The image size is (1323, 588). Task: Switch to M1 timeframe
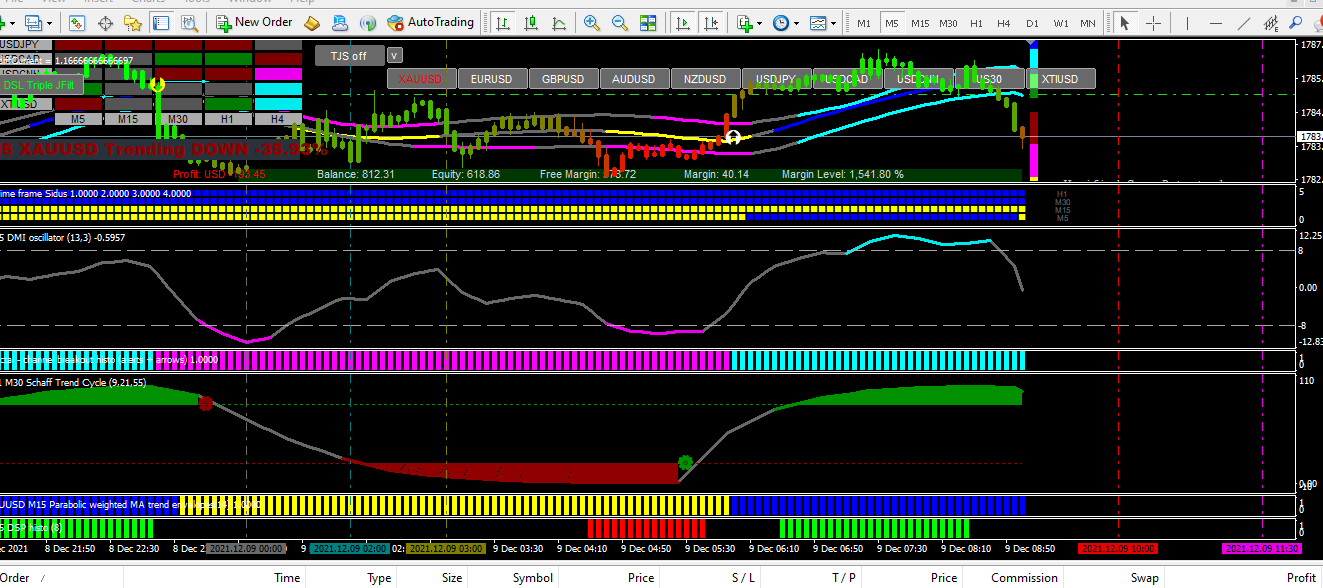[863, 22]
